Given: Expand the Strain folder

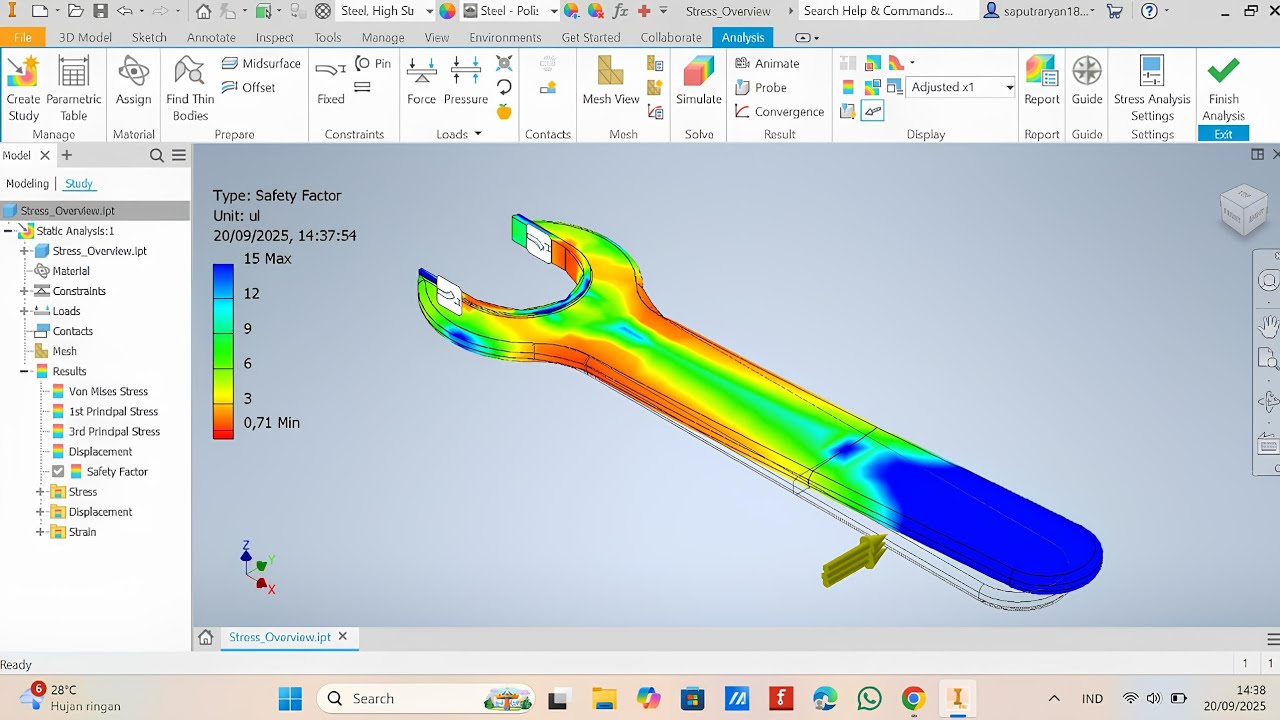Looking at the screenshot, I should pyautogui.click(x=40, y=532).
